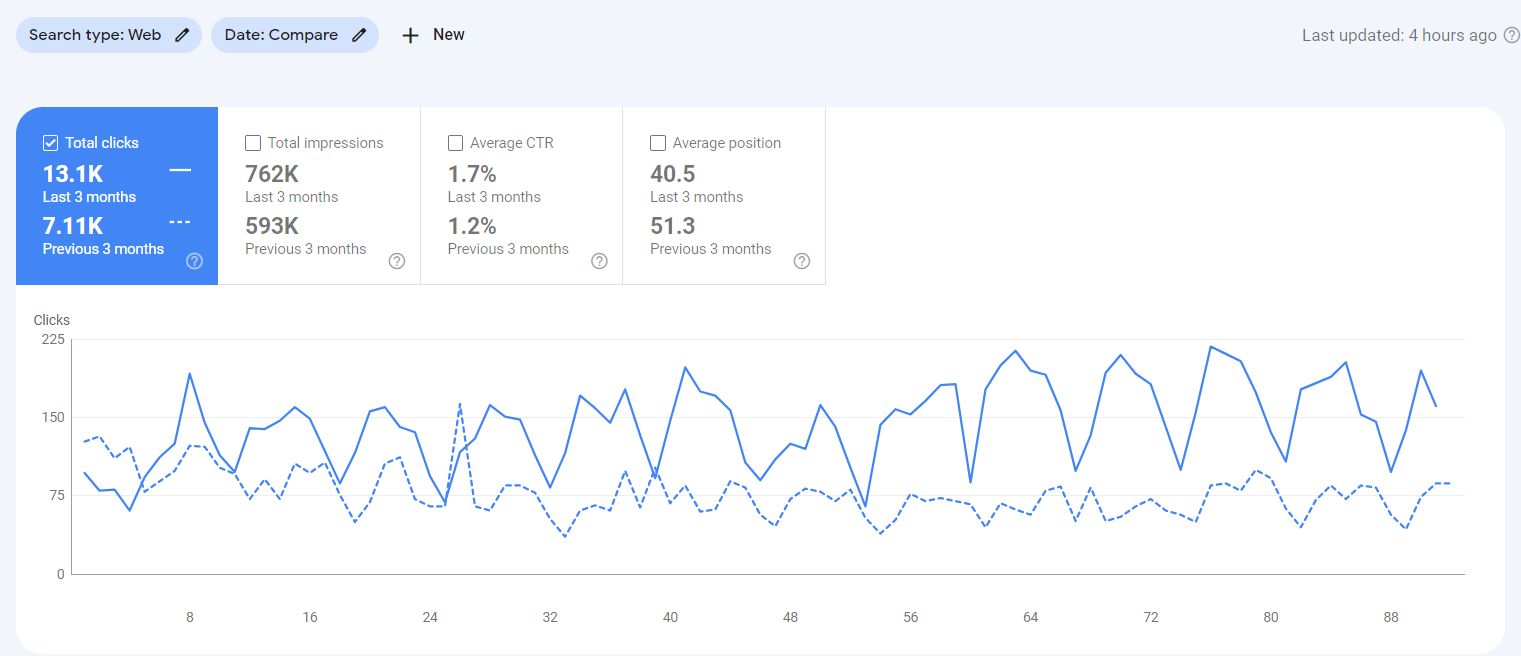Enable the Total impressions checkbox
This screenshot has width=1521, height=656.
tap(252, 143)
